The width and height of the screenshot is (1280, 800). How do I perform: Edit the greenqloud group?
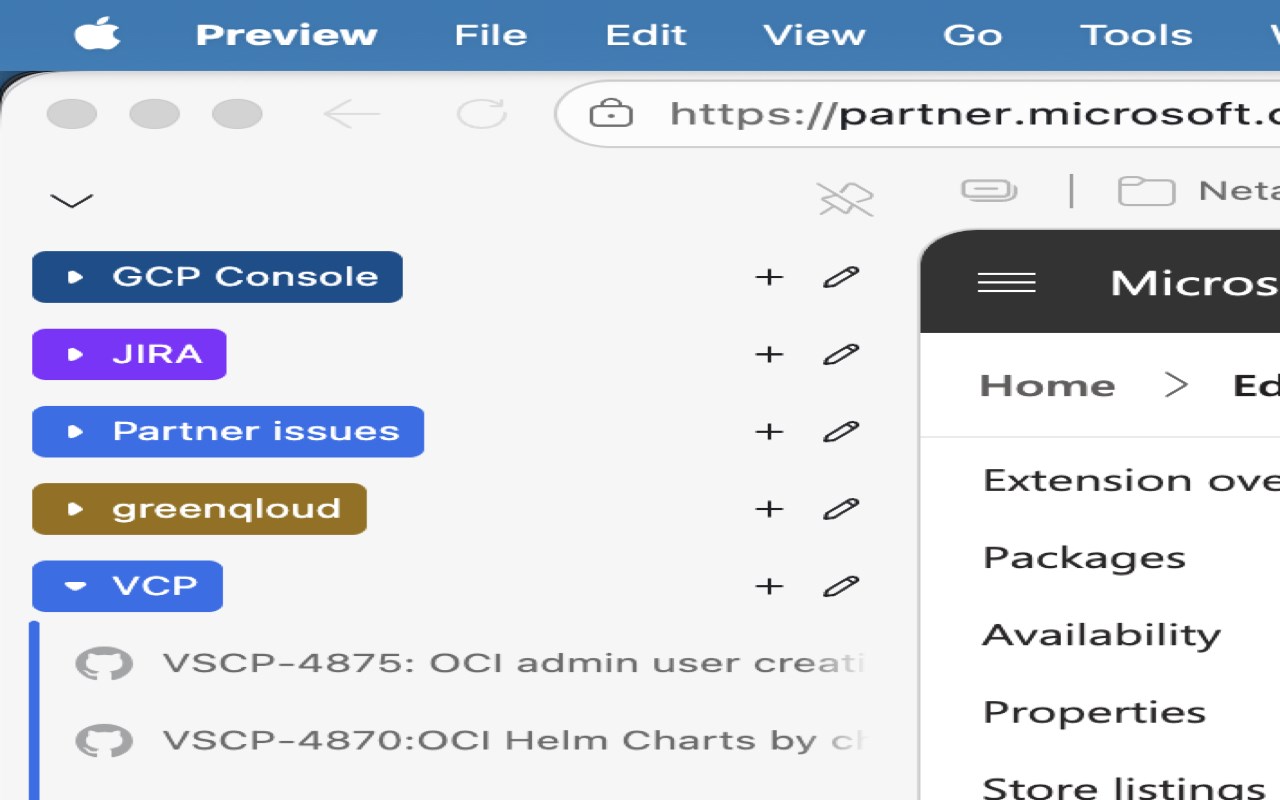[x=841, y=509]
